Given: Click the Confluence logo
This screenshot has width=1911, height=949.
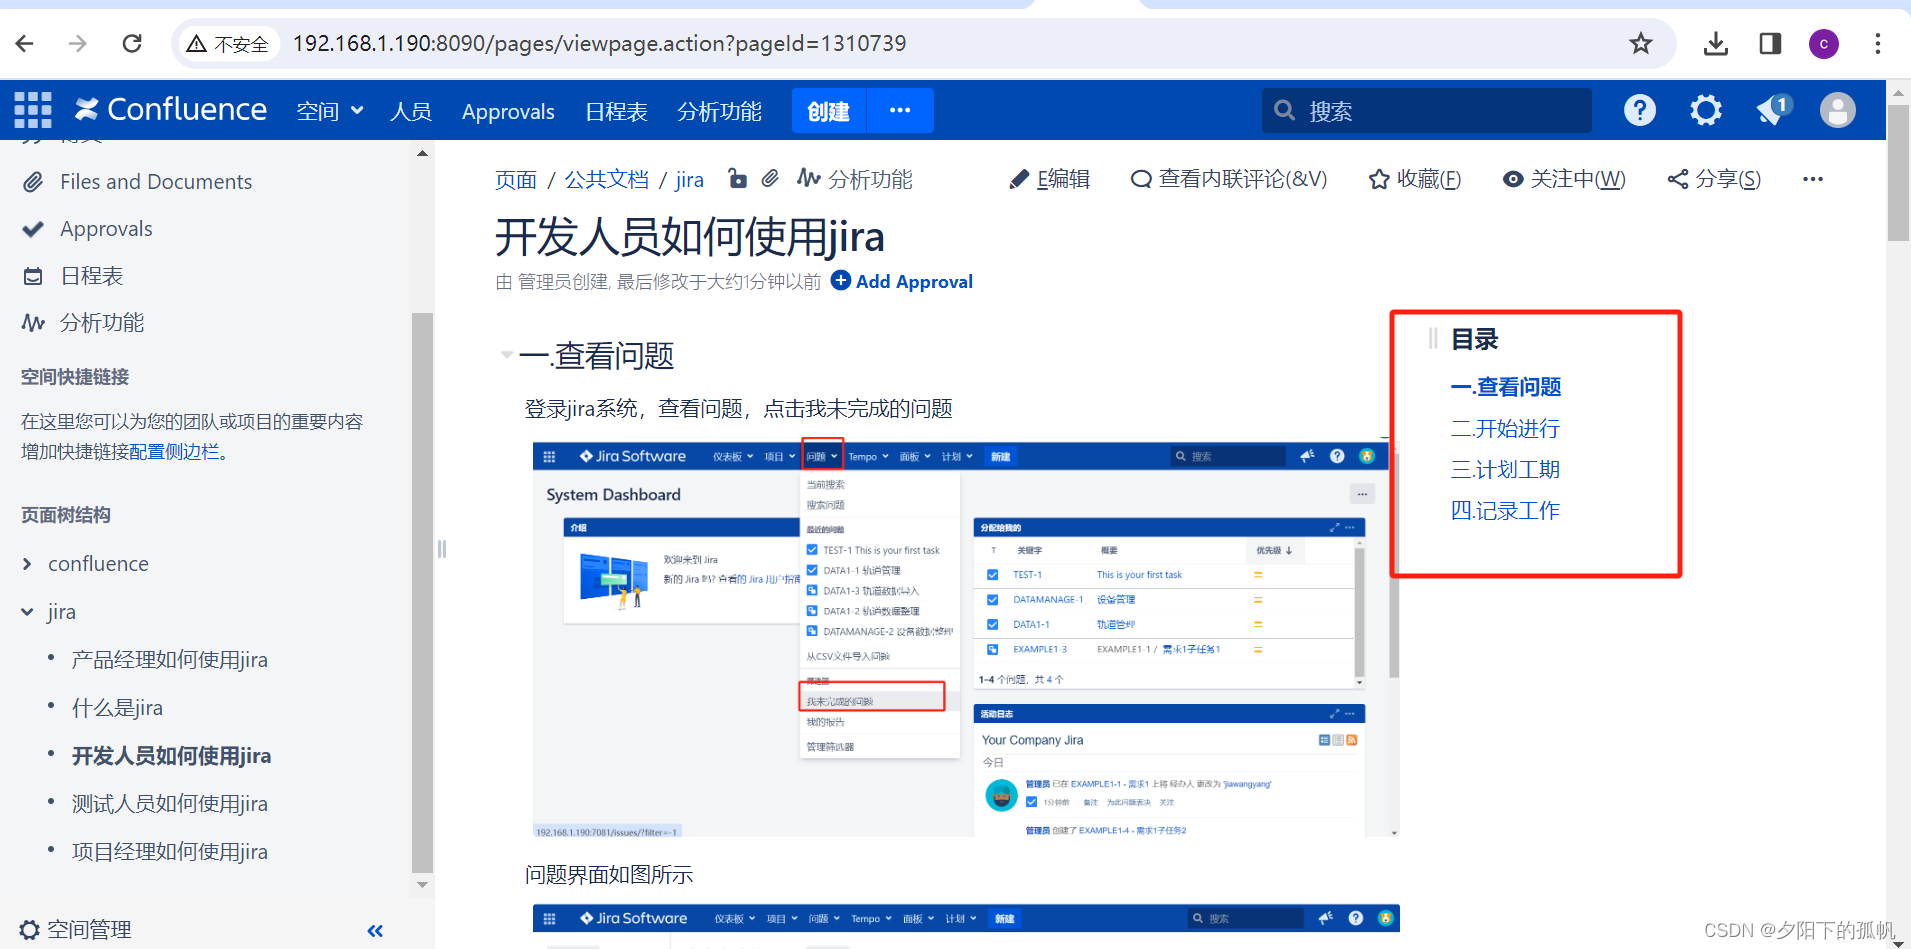Looking at the screenshot, I should point(171,110).
